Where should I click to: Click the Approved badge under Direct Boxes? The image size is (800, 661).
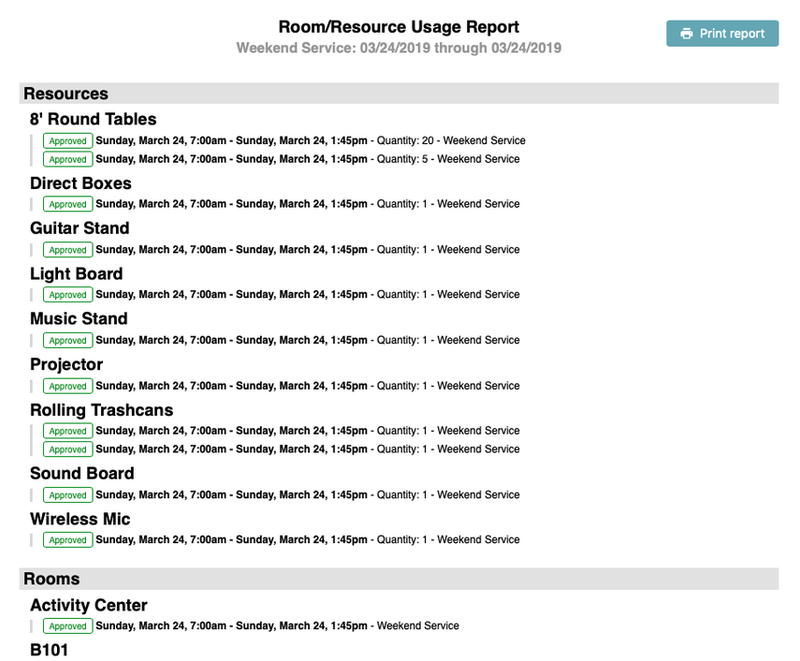click(67, 204)
